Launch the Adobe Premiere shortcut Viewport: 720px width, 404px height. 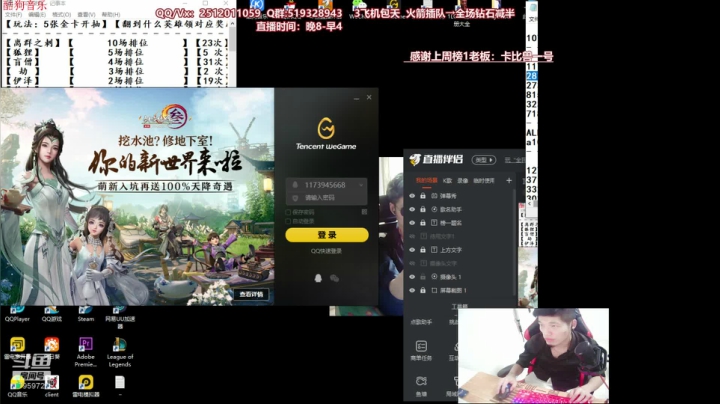[86, 352]
